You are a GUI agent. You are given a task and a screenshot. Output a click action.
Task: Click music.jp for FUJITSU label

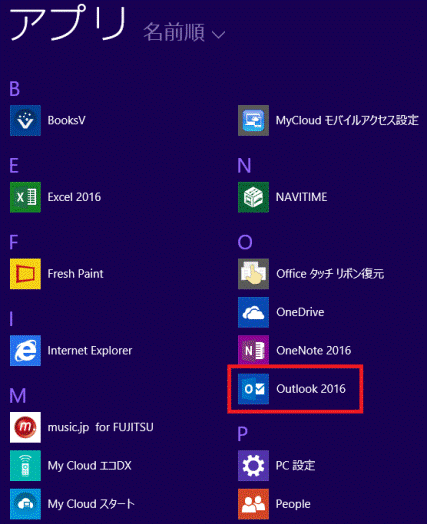click(x=101, y=427)
